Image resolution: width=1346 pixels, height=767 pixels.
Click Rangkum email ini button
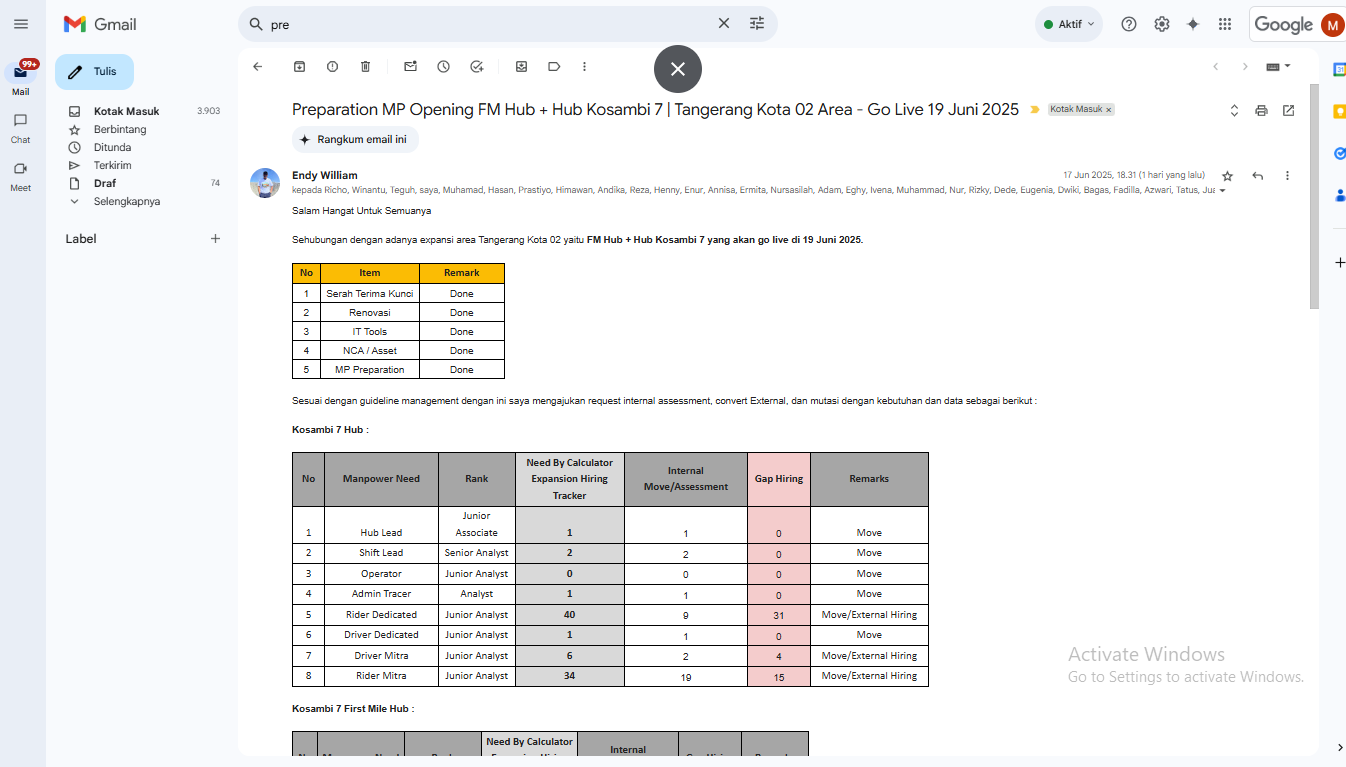pyautogui.click(x=355, y=140)
